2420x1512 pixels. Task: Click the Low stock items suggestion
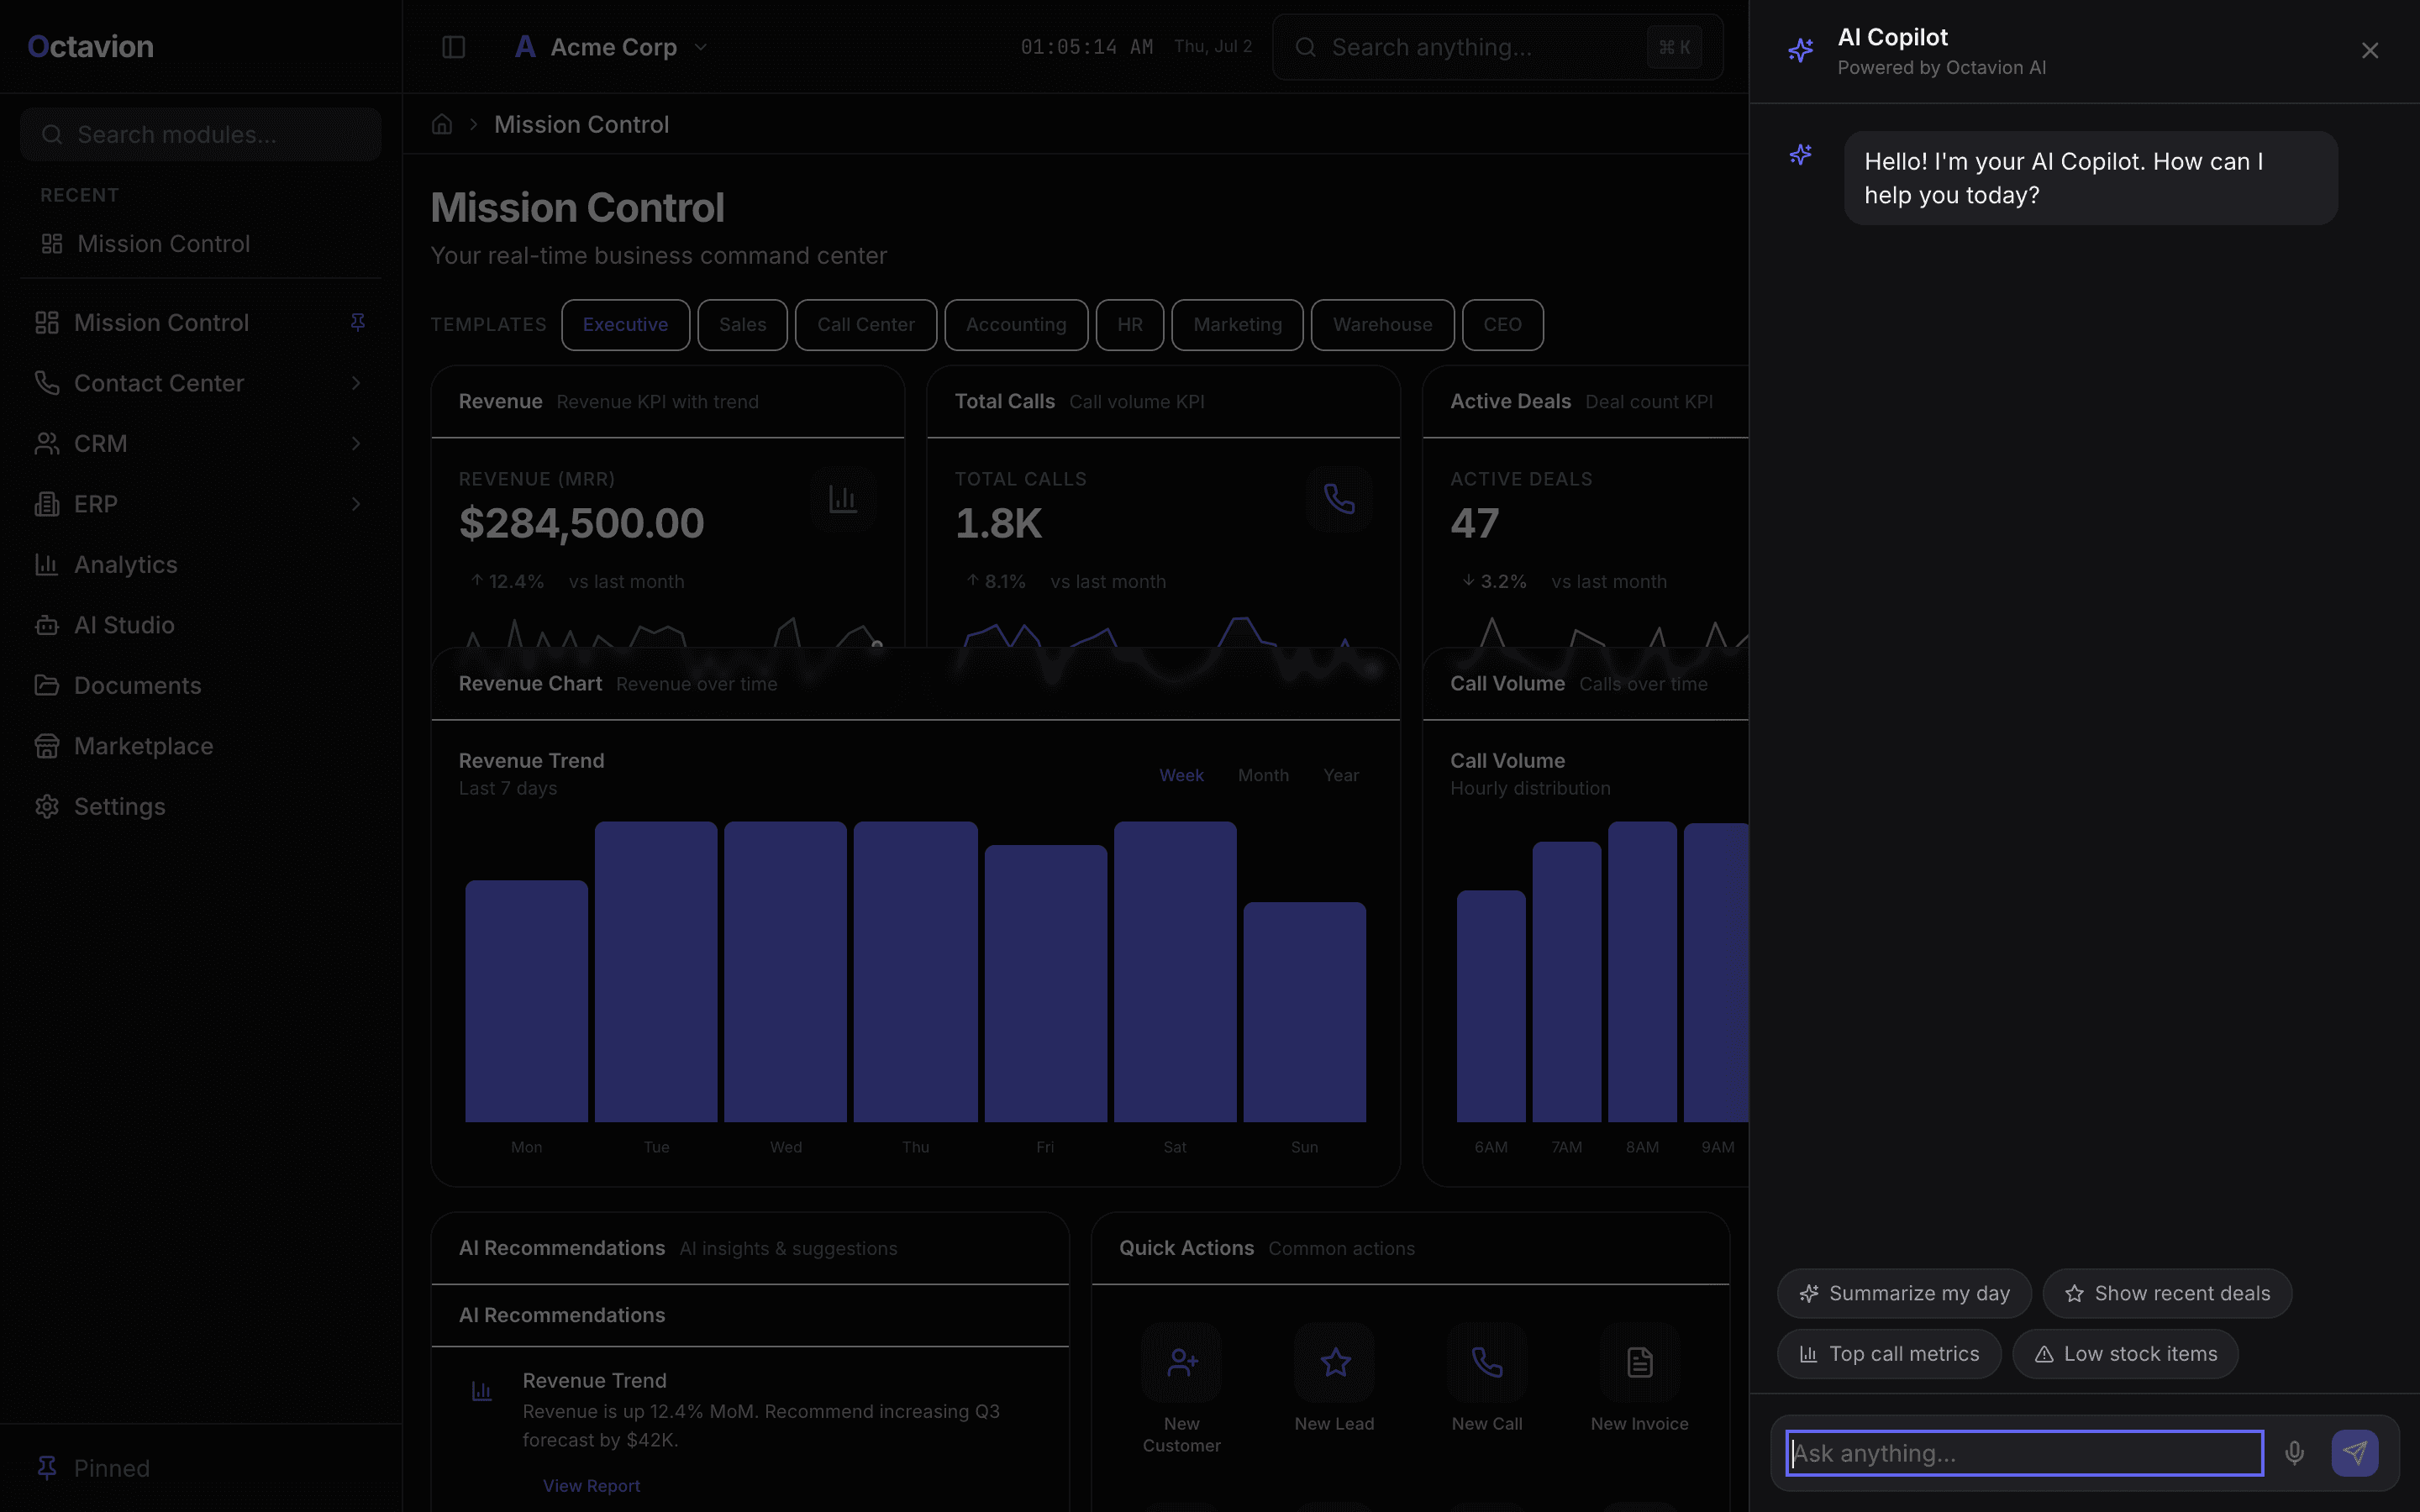(2125, 1354)
